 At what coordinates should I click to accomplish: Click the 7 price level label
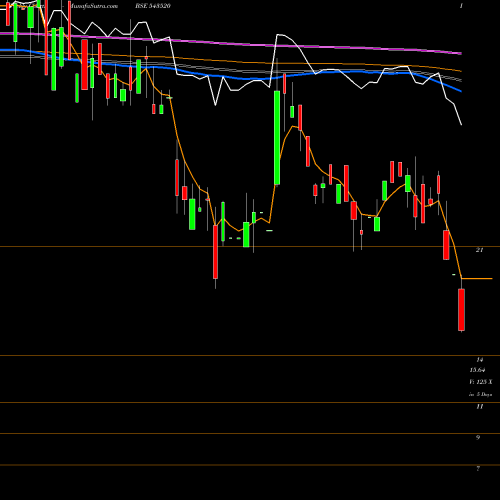(478, 468)
